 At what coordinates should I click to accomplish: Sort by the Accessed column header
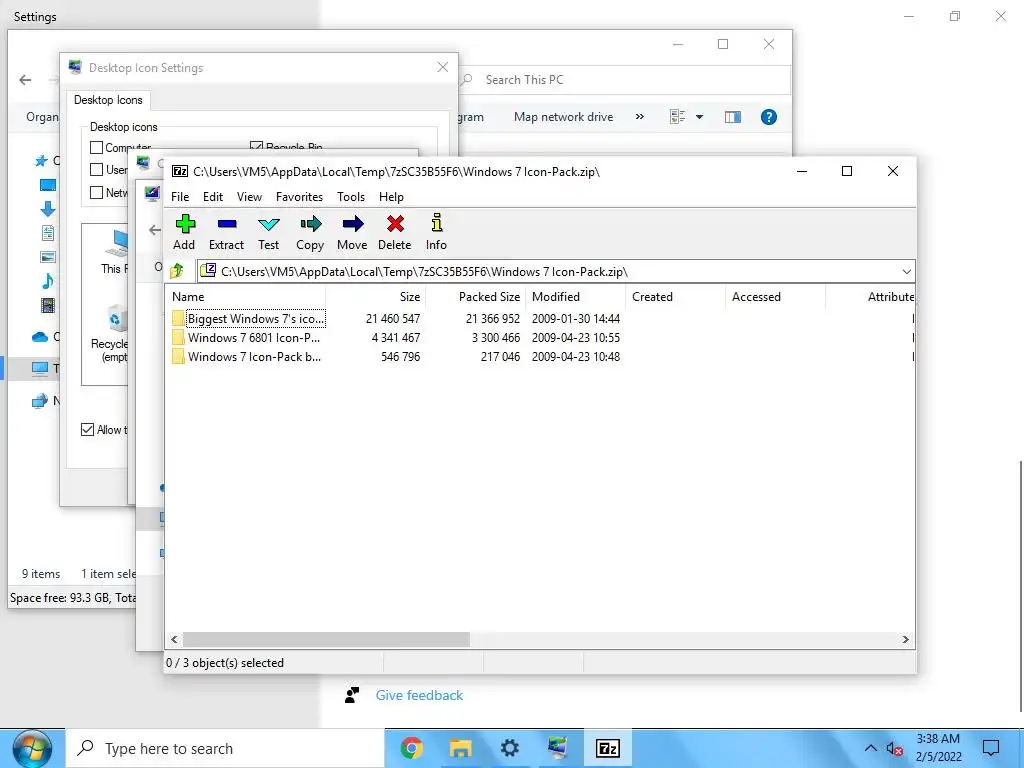pyautogui.click(x=776, y=296)
